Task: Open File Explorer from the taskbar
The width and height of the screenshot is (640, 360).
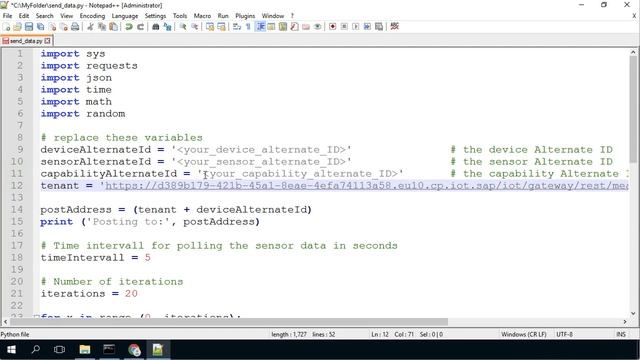Action: click(84, 350)
